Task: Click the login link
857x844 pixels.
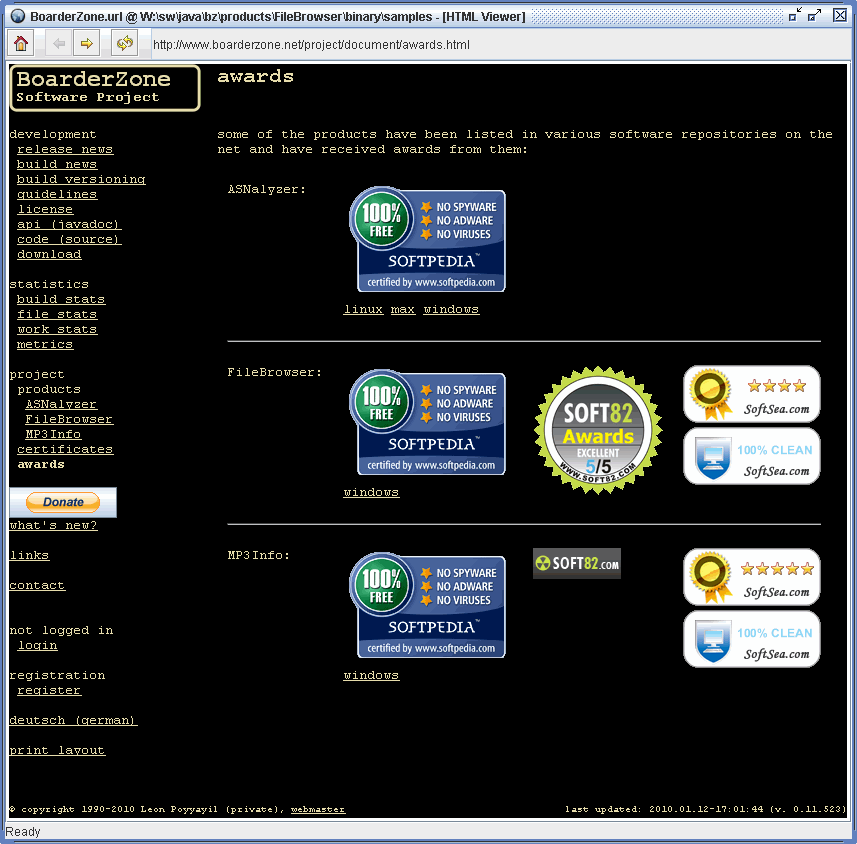Action: point(37,646)
